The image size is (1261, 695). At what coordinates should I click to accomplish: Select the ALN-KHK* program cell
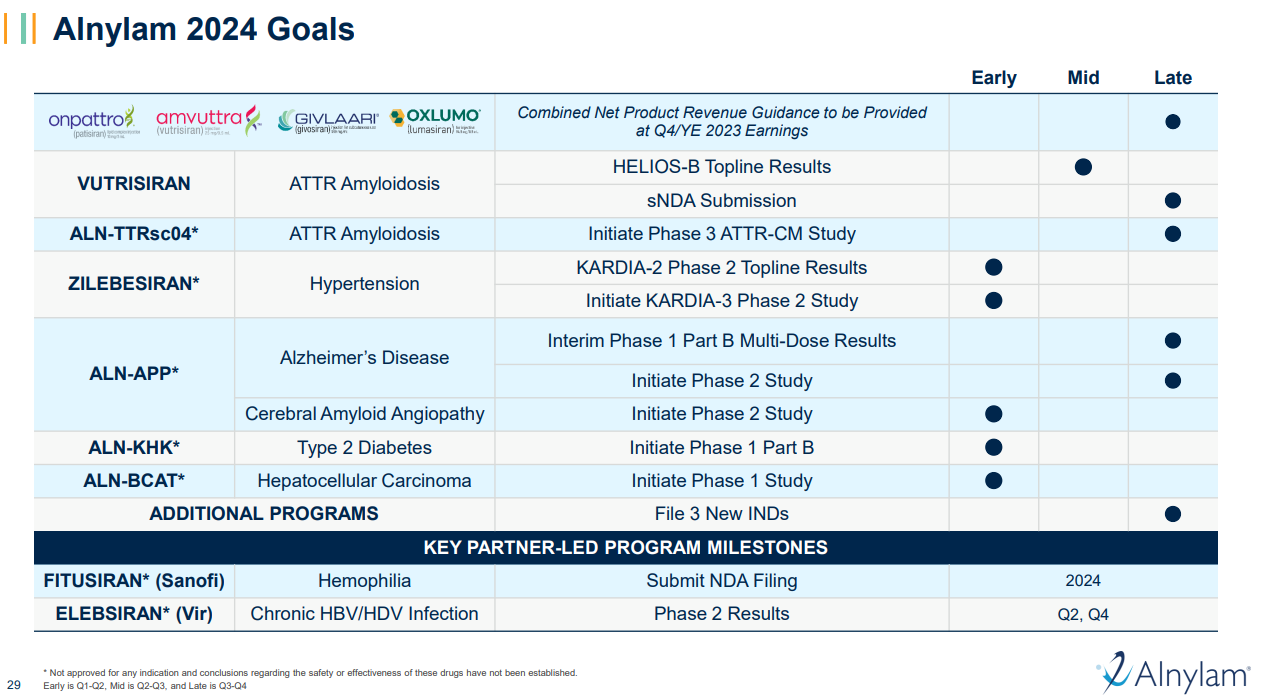[134, 447]
